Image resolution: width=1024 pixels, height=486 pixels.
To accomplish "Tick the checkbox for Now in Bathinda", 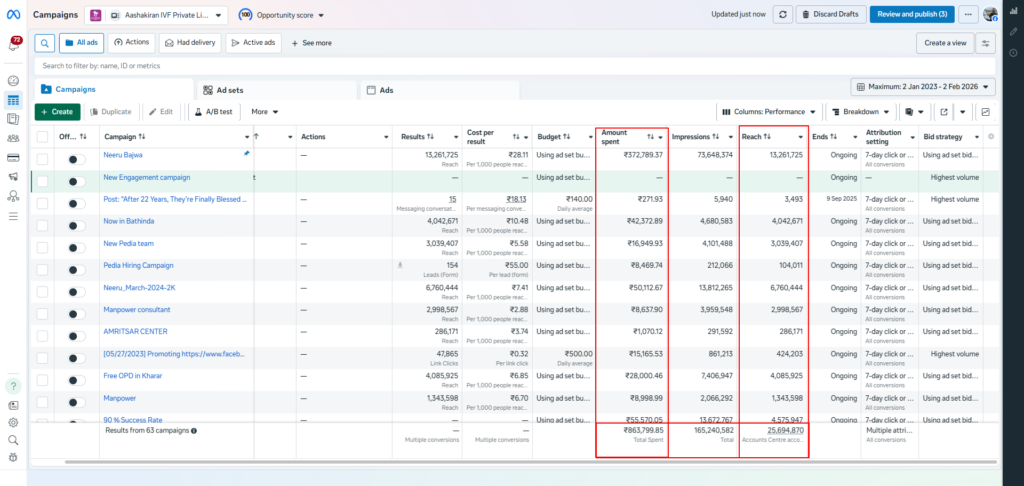I will (x=42, y=224).
